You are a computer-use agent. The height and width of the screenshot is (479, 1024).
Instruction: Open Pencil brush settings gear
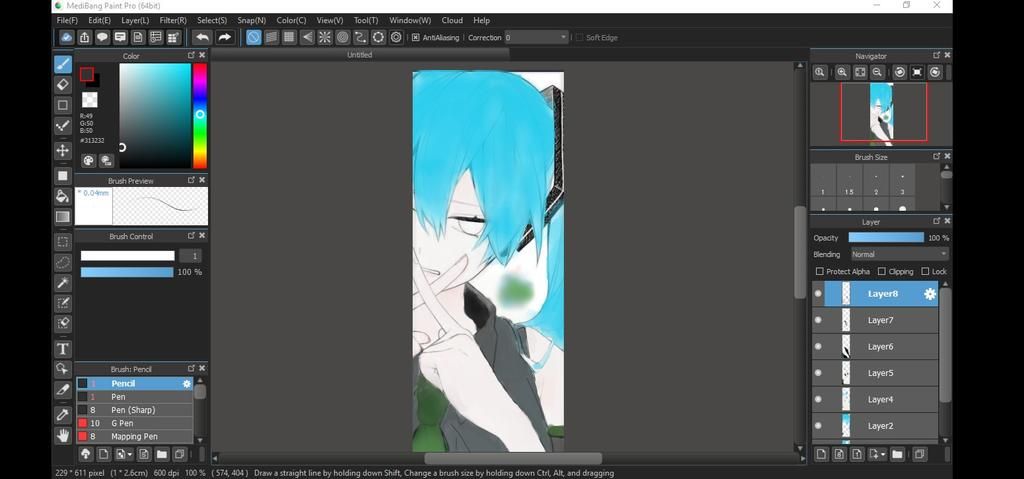point(187,384)
